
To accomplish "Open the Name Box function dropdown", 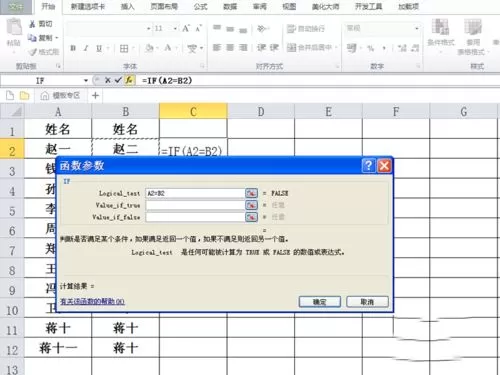I will (86, 81).
